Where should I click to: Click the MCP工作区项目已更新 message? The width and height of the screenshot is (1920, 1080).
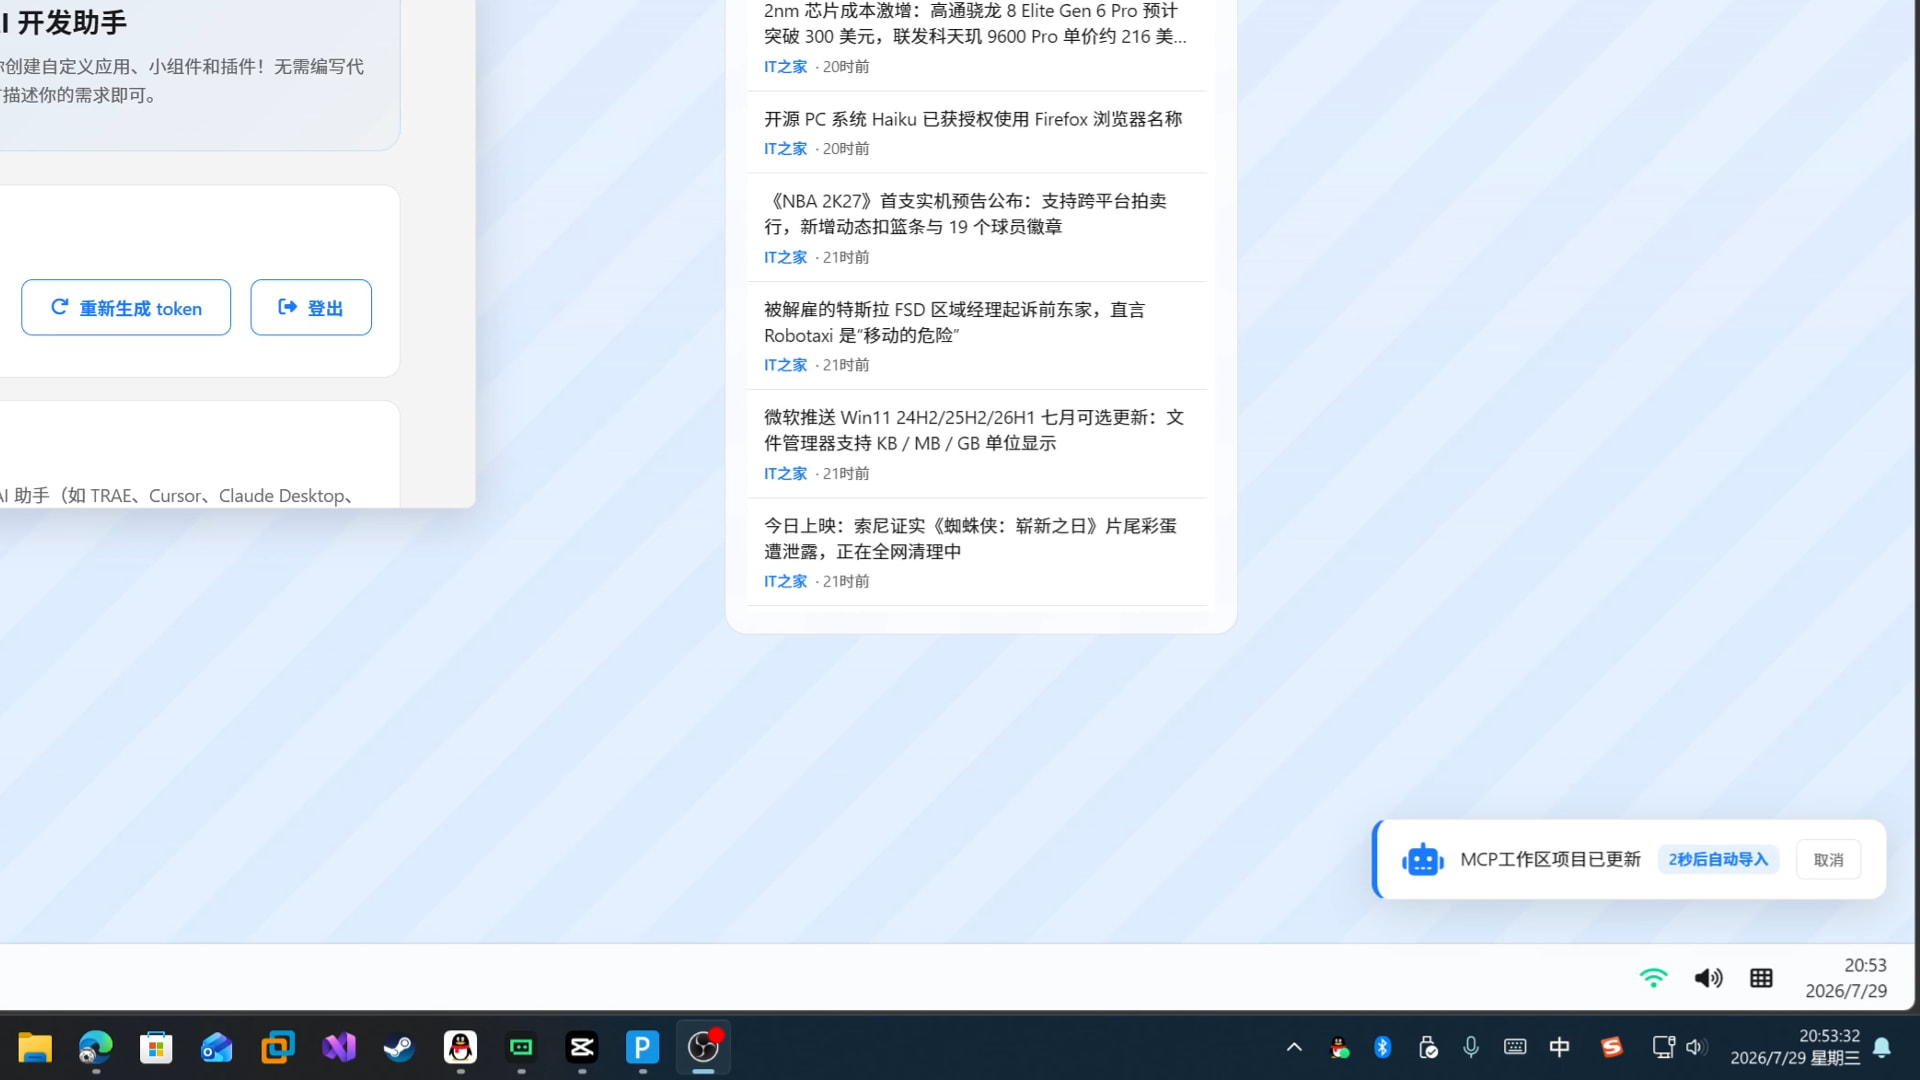1550,859
